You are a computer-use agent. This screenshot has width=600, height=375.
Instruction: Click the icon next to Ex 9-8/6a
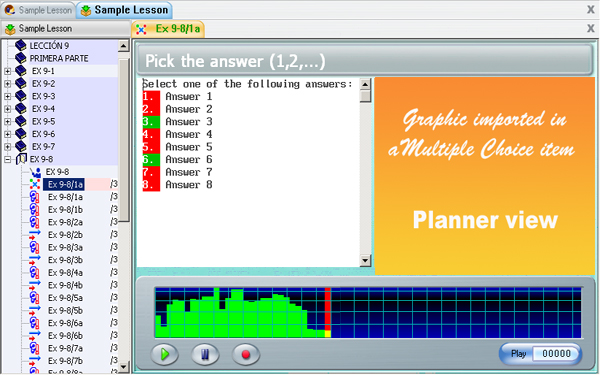34,323
